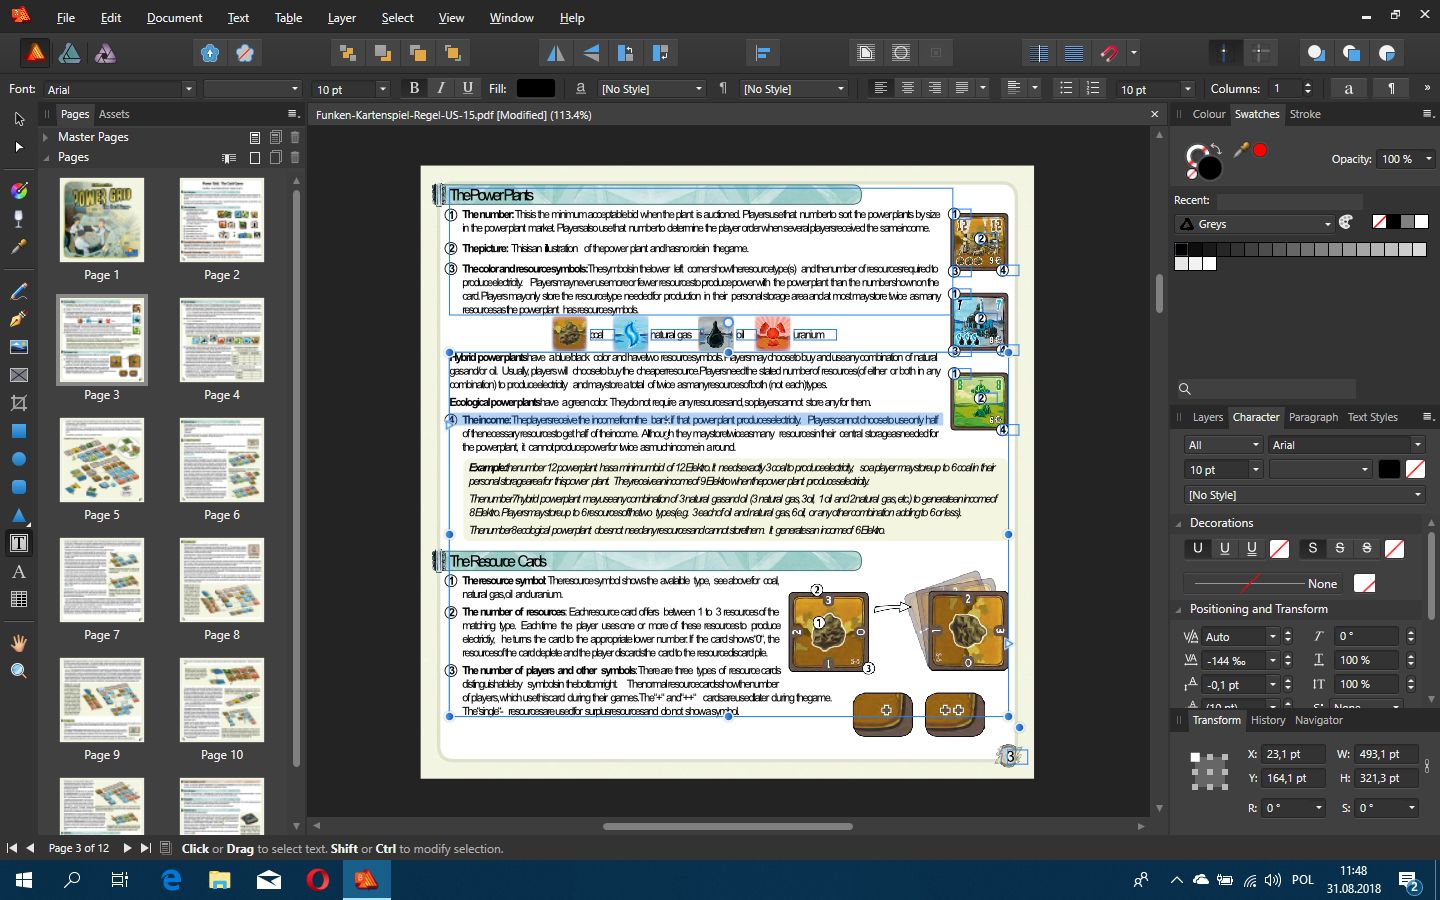Click the numbered list icon
This screenshot has width=1440, height=900.
[1092, 88]
